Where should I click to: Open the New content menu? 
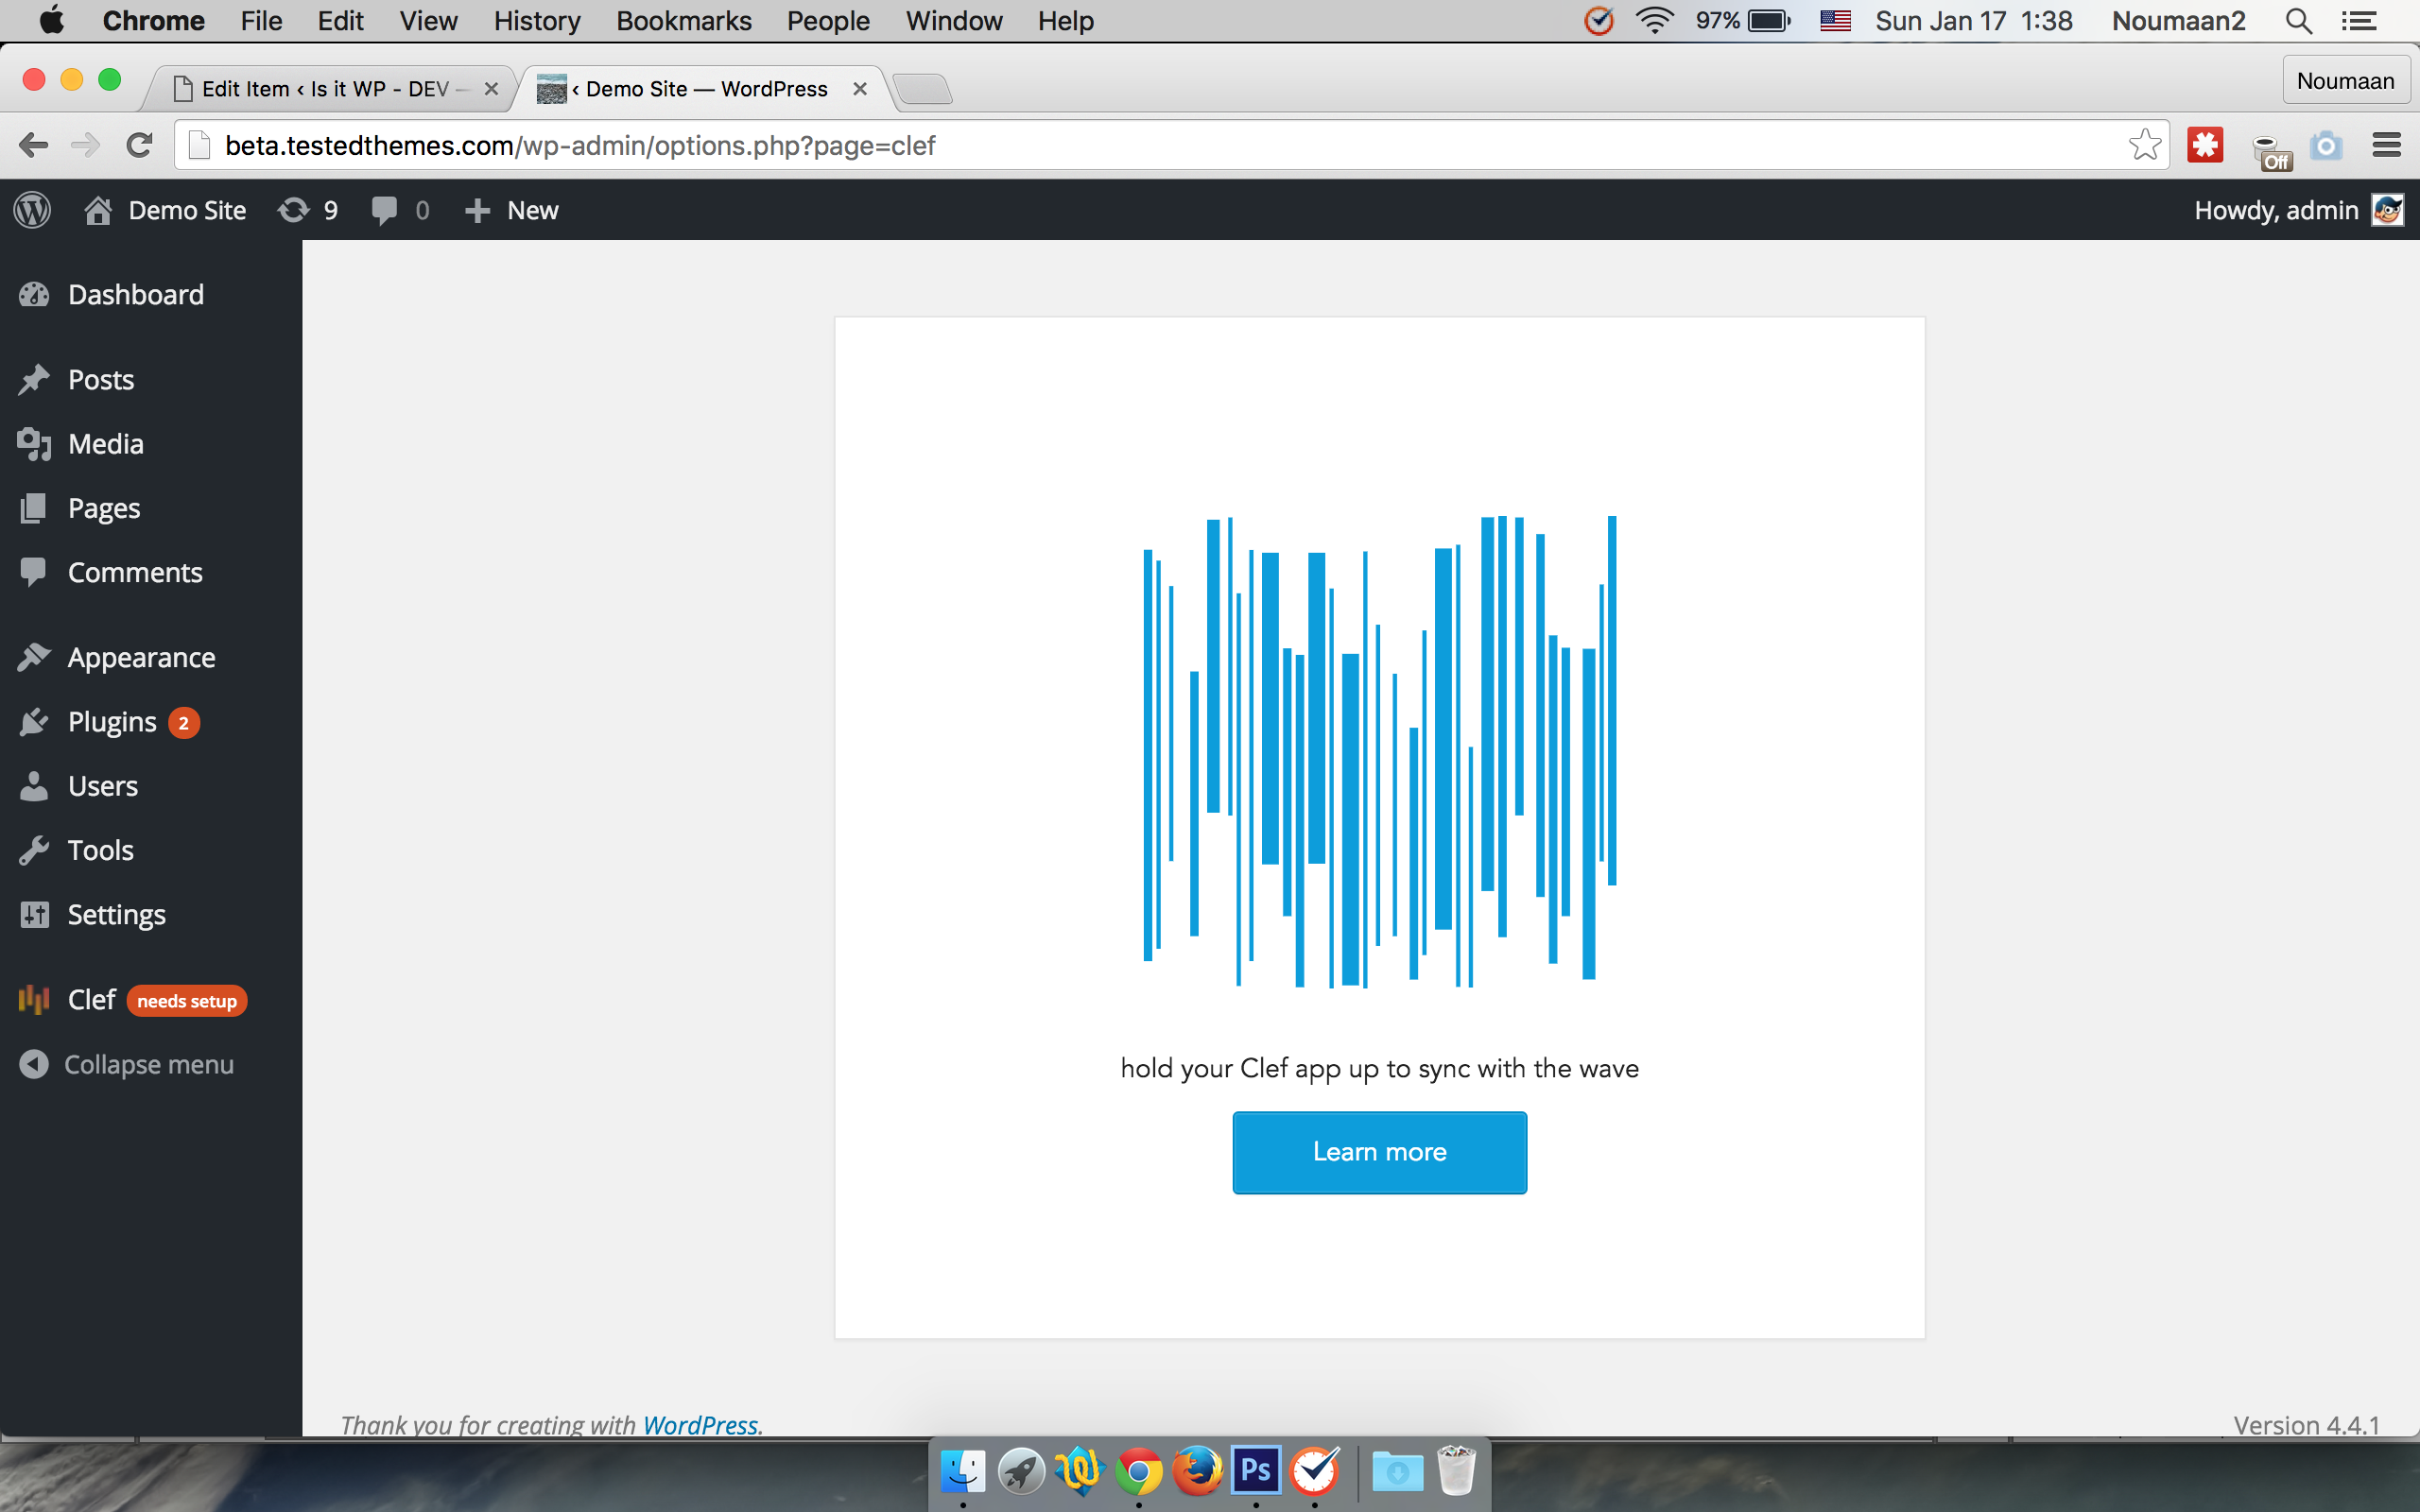(x=511, y=210)
